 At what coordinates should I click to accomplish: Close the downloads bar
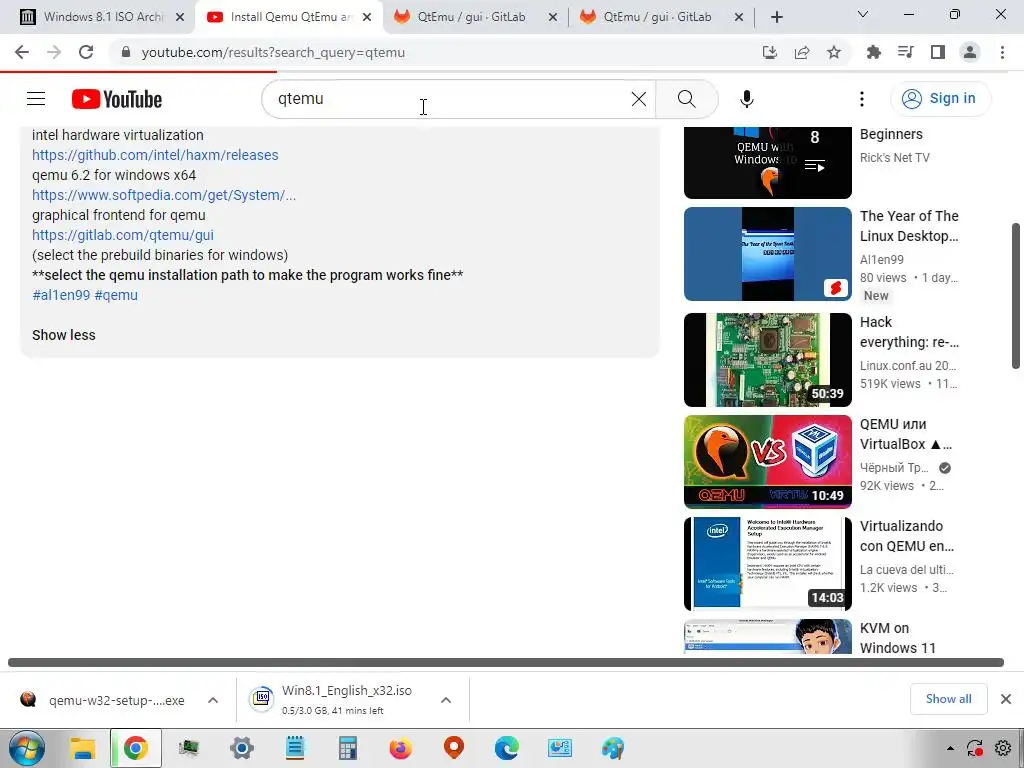click(x=1006, y=699)
